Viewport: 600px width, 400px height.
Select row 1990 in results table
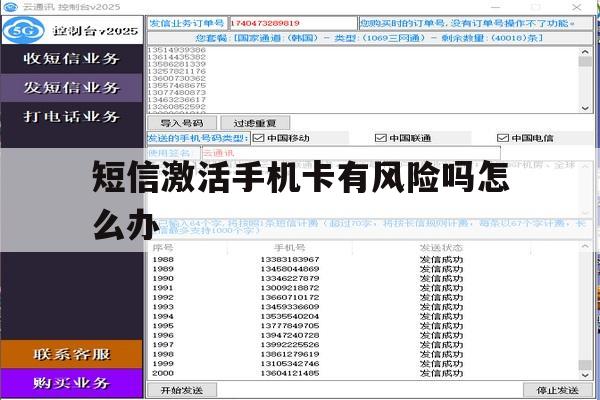(364, 278)
